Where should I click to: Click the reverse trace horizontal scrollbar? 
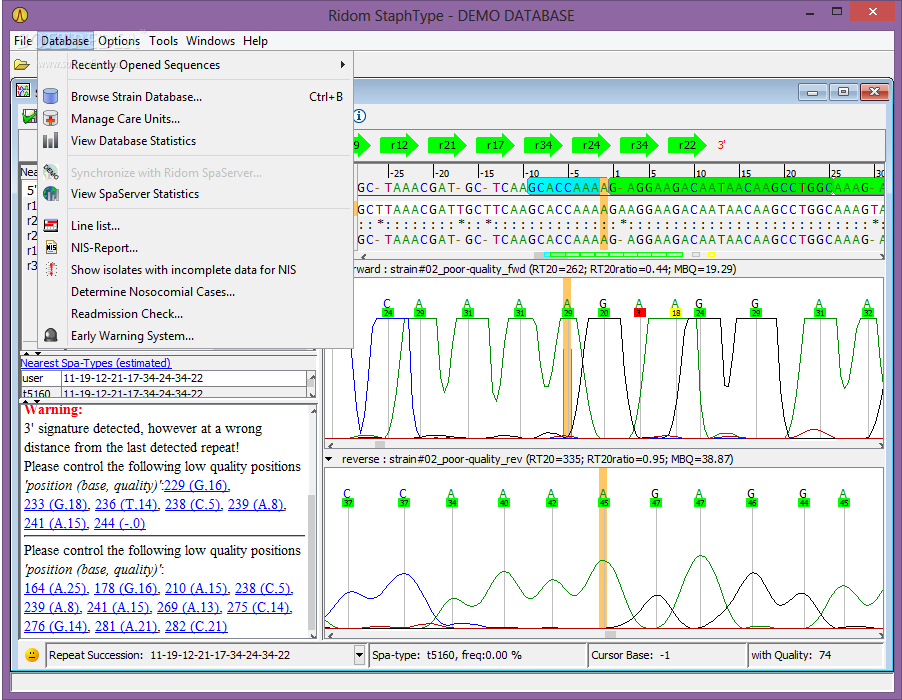[x=604, y=634]
